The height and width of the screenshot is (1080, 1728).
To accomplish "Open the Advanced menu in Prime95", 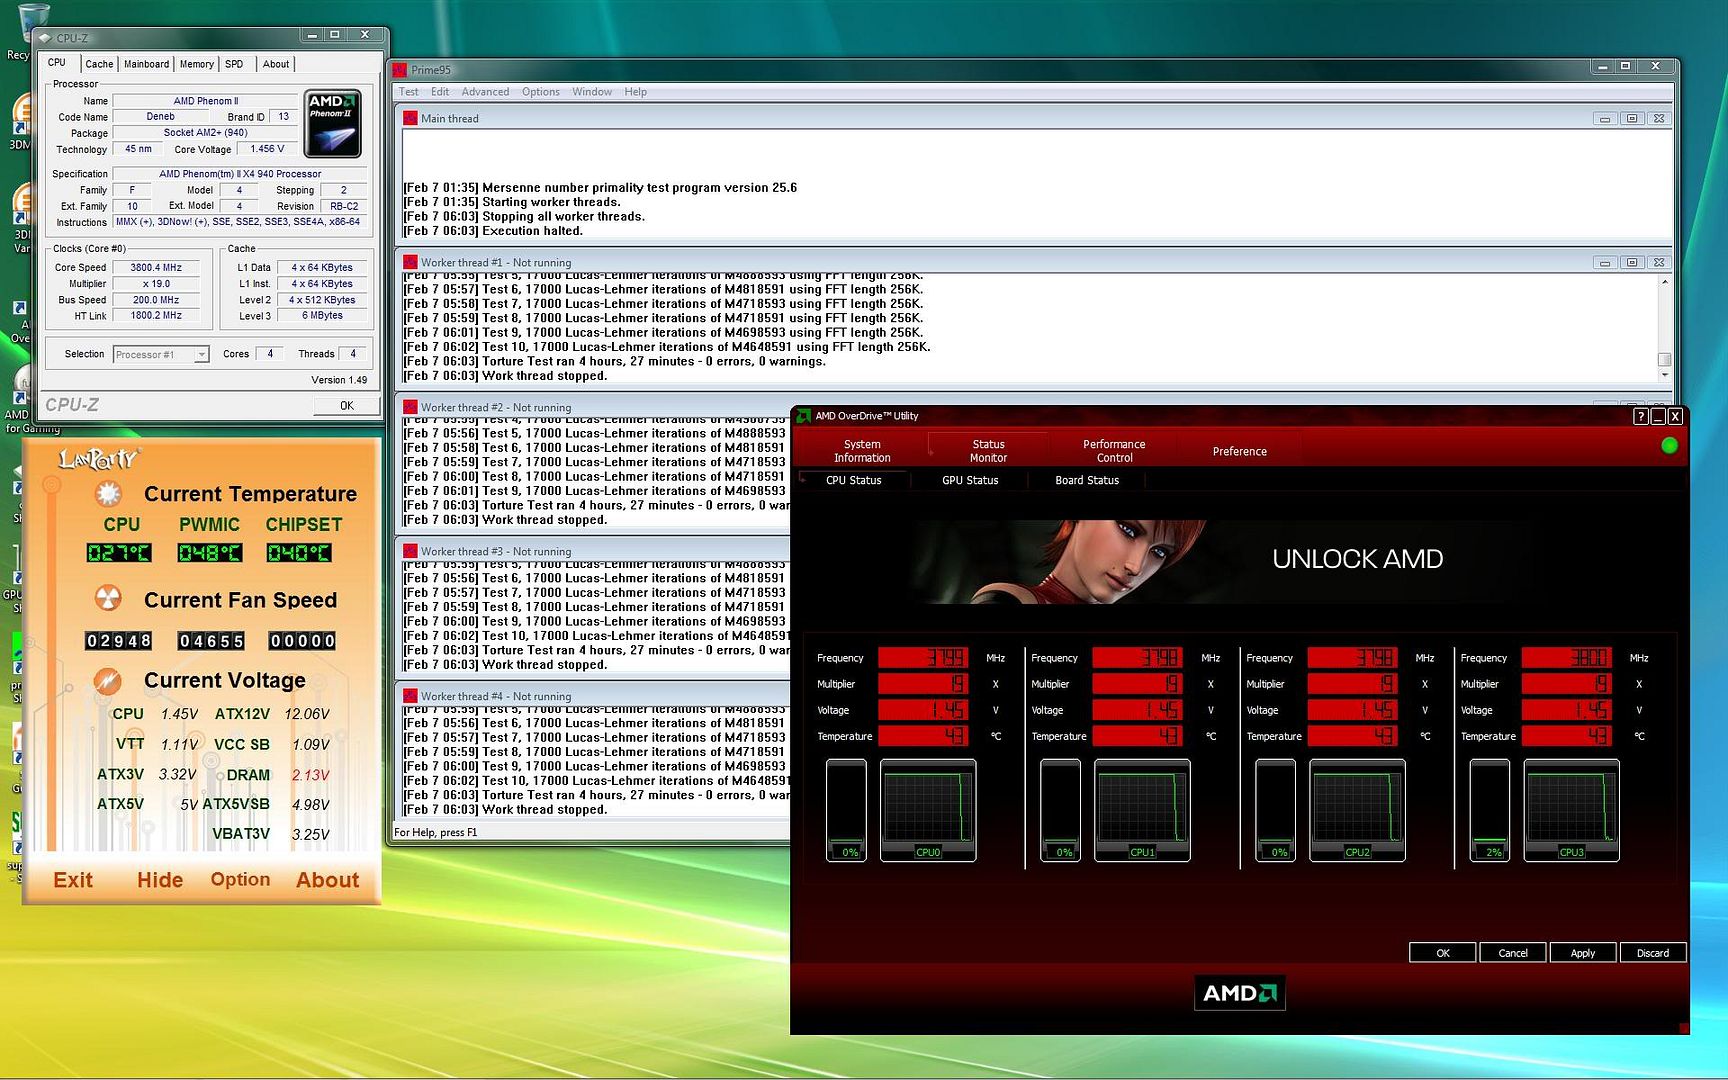I will click(x=485, y=92).
